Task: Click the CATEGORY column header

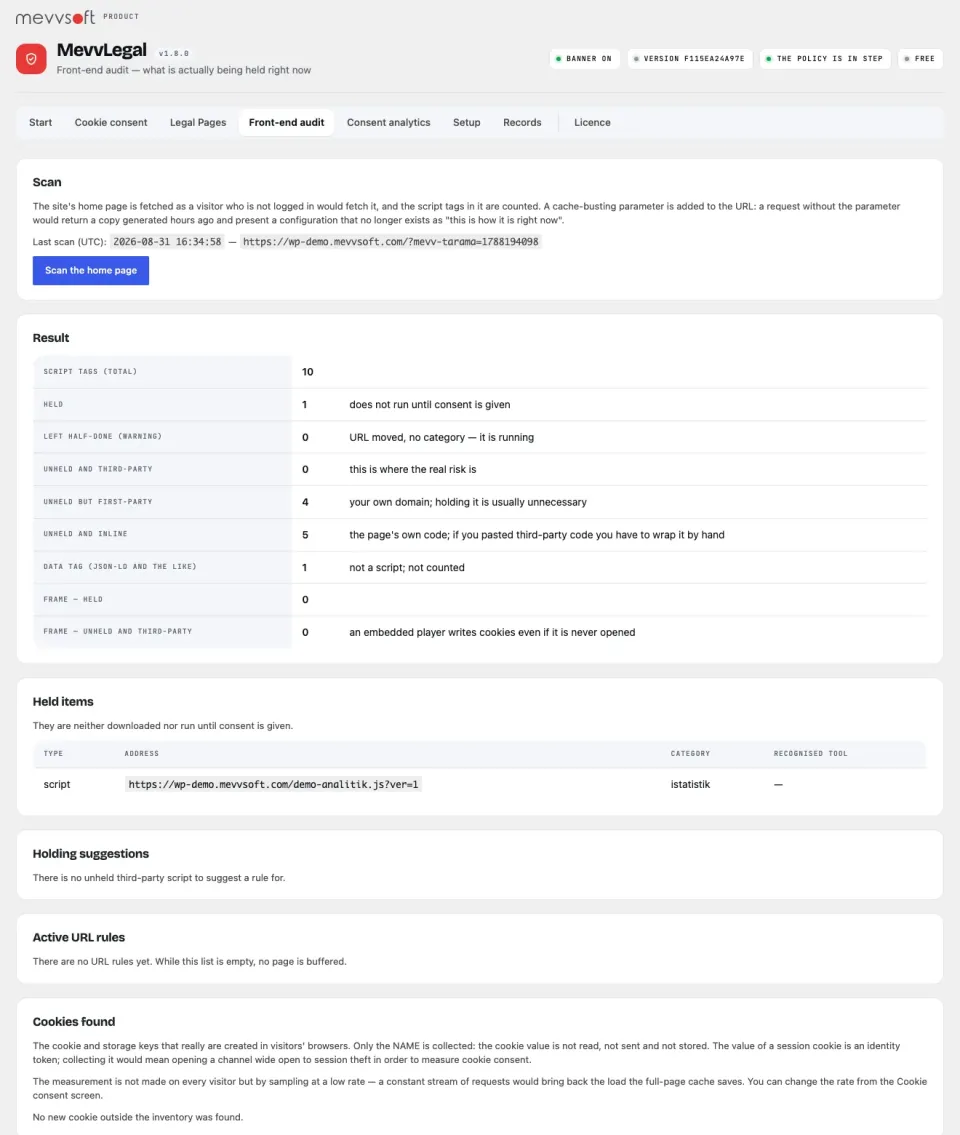Action: [x=690, y=754]
